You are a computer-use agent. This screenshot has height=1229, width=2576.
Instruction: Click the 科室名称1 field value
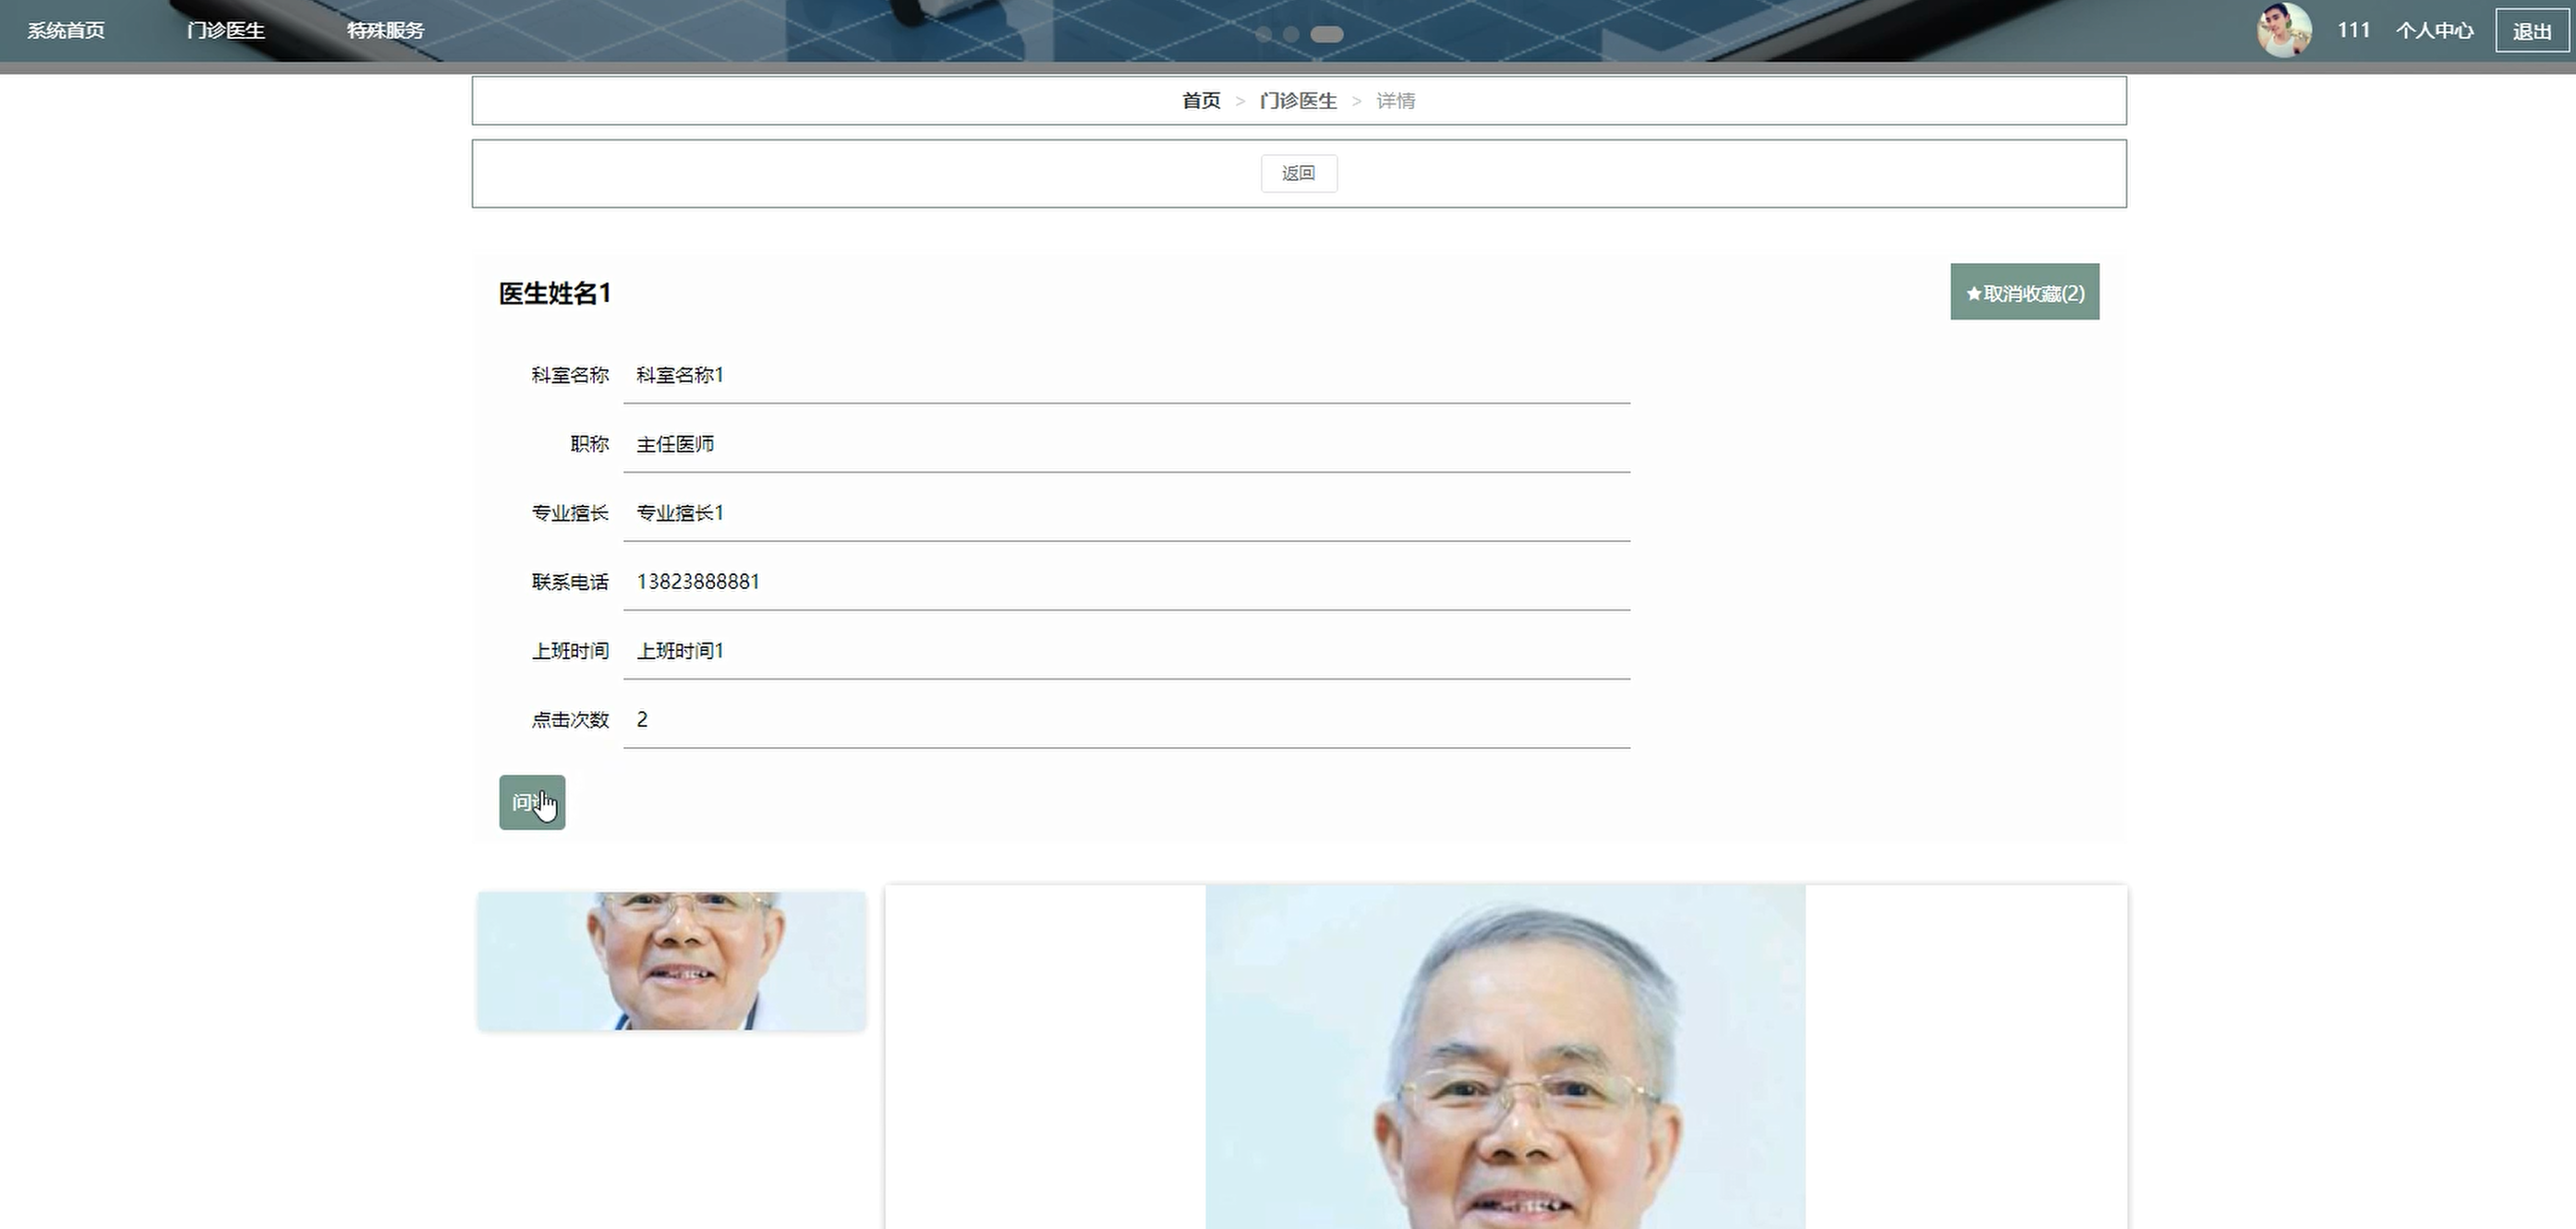click(x=680, y=375)
